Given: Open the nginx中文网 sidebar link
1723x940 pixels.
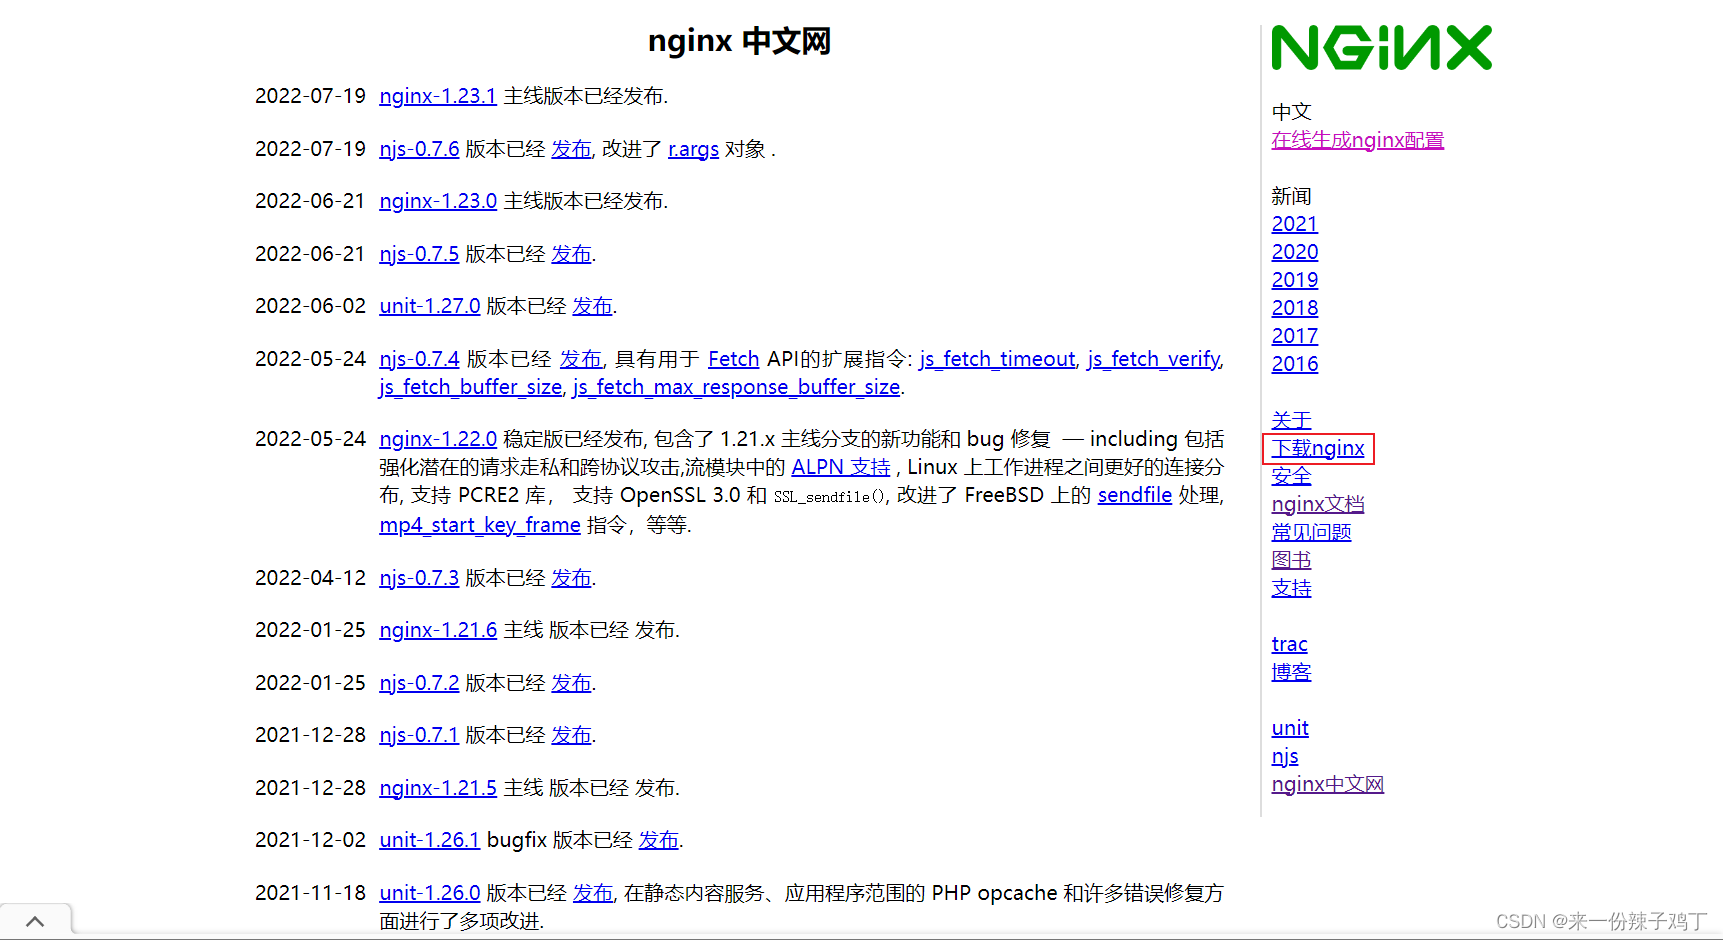Looking at the screenshot, I should [1328, 784].
